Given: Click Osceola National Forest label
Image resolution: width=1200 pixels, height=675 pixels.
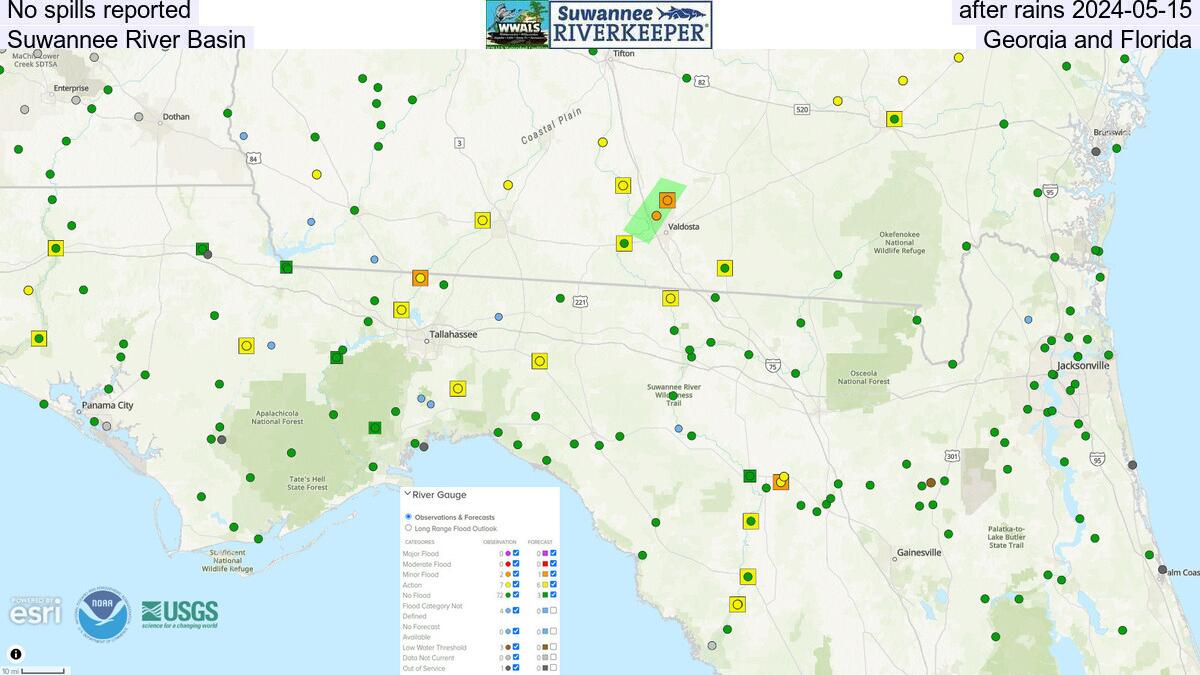Looking at the screenshot, I should [x=864, y=377].
